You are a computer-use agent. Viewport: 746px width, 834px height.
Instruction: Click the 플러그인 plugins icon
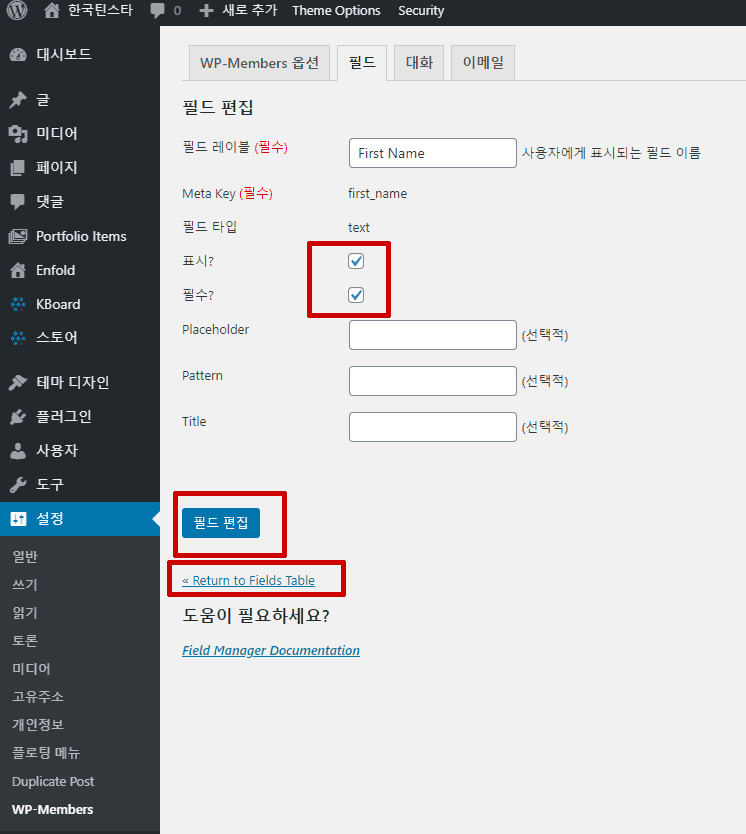[x=18, y=416]
